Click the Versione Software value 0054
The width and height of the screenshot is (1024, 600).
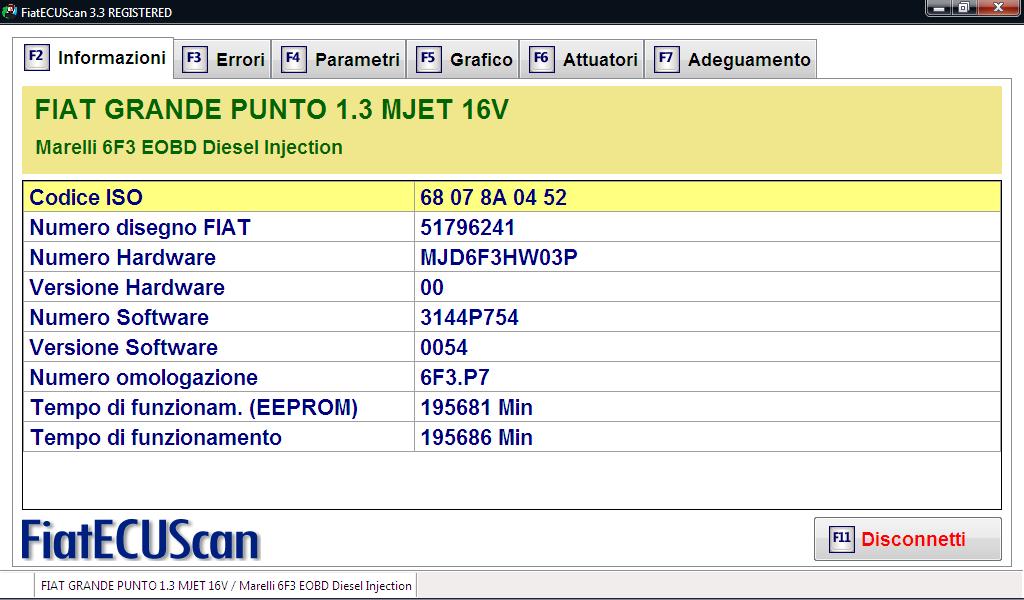pos(444,347)
